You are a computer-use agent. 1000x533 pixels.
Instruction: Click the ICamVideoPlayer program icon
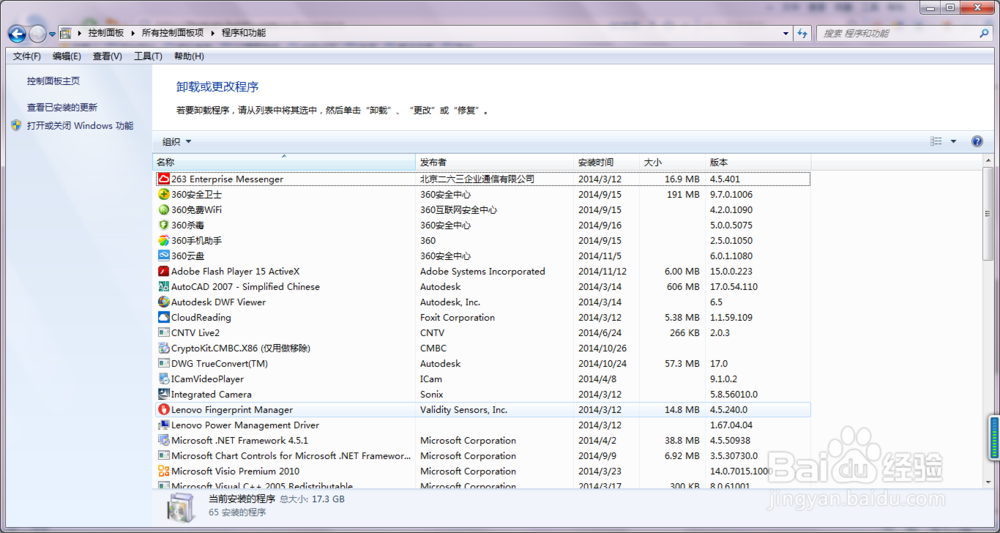coord(163,379)
